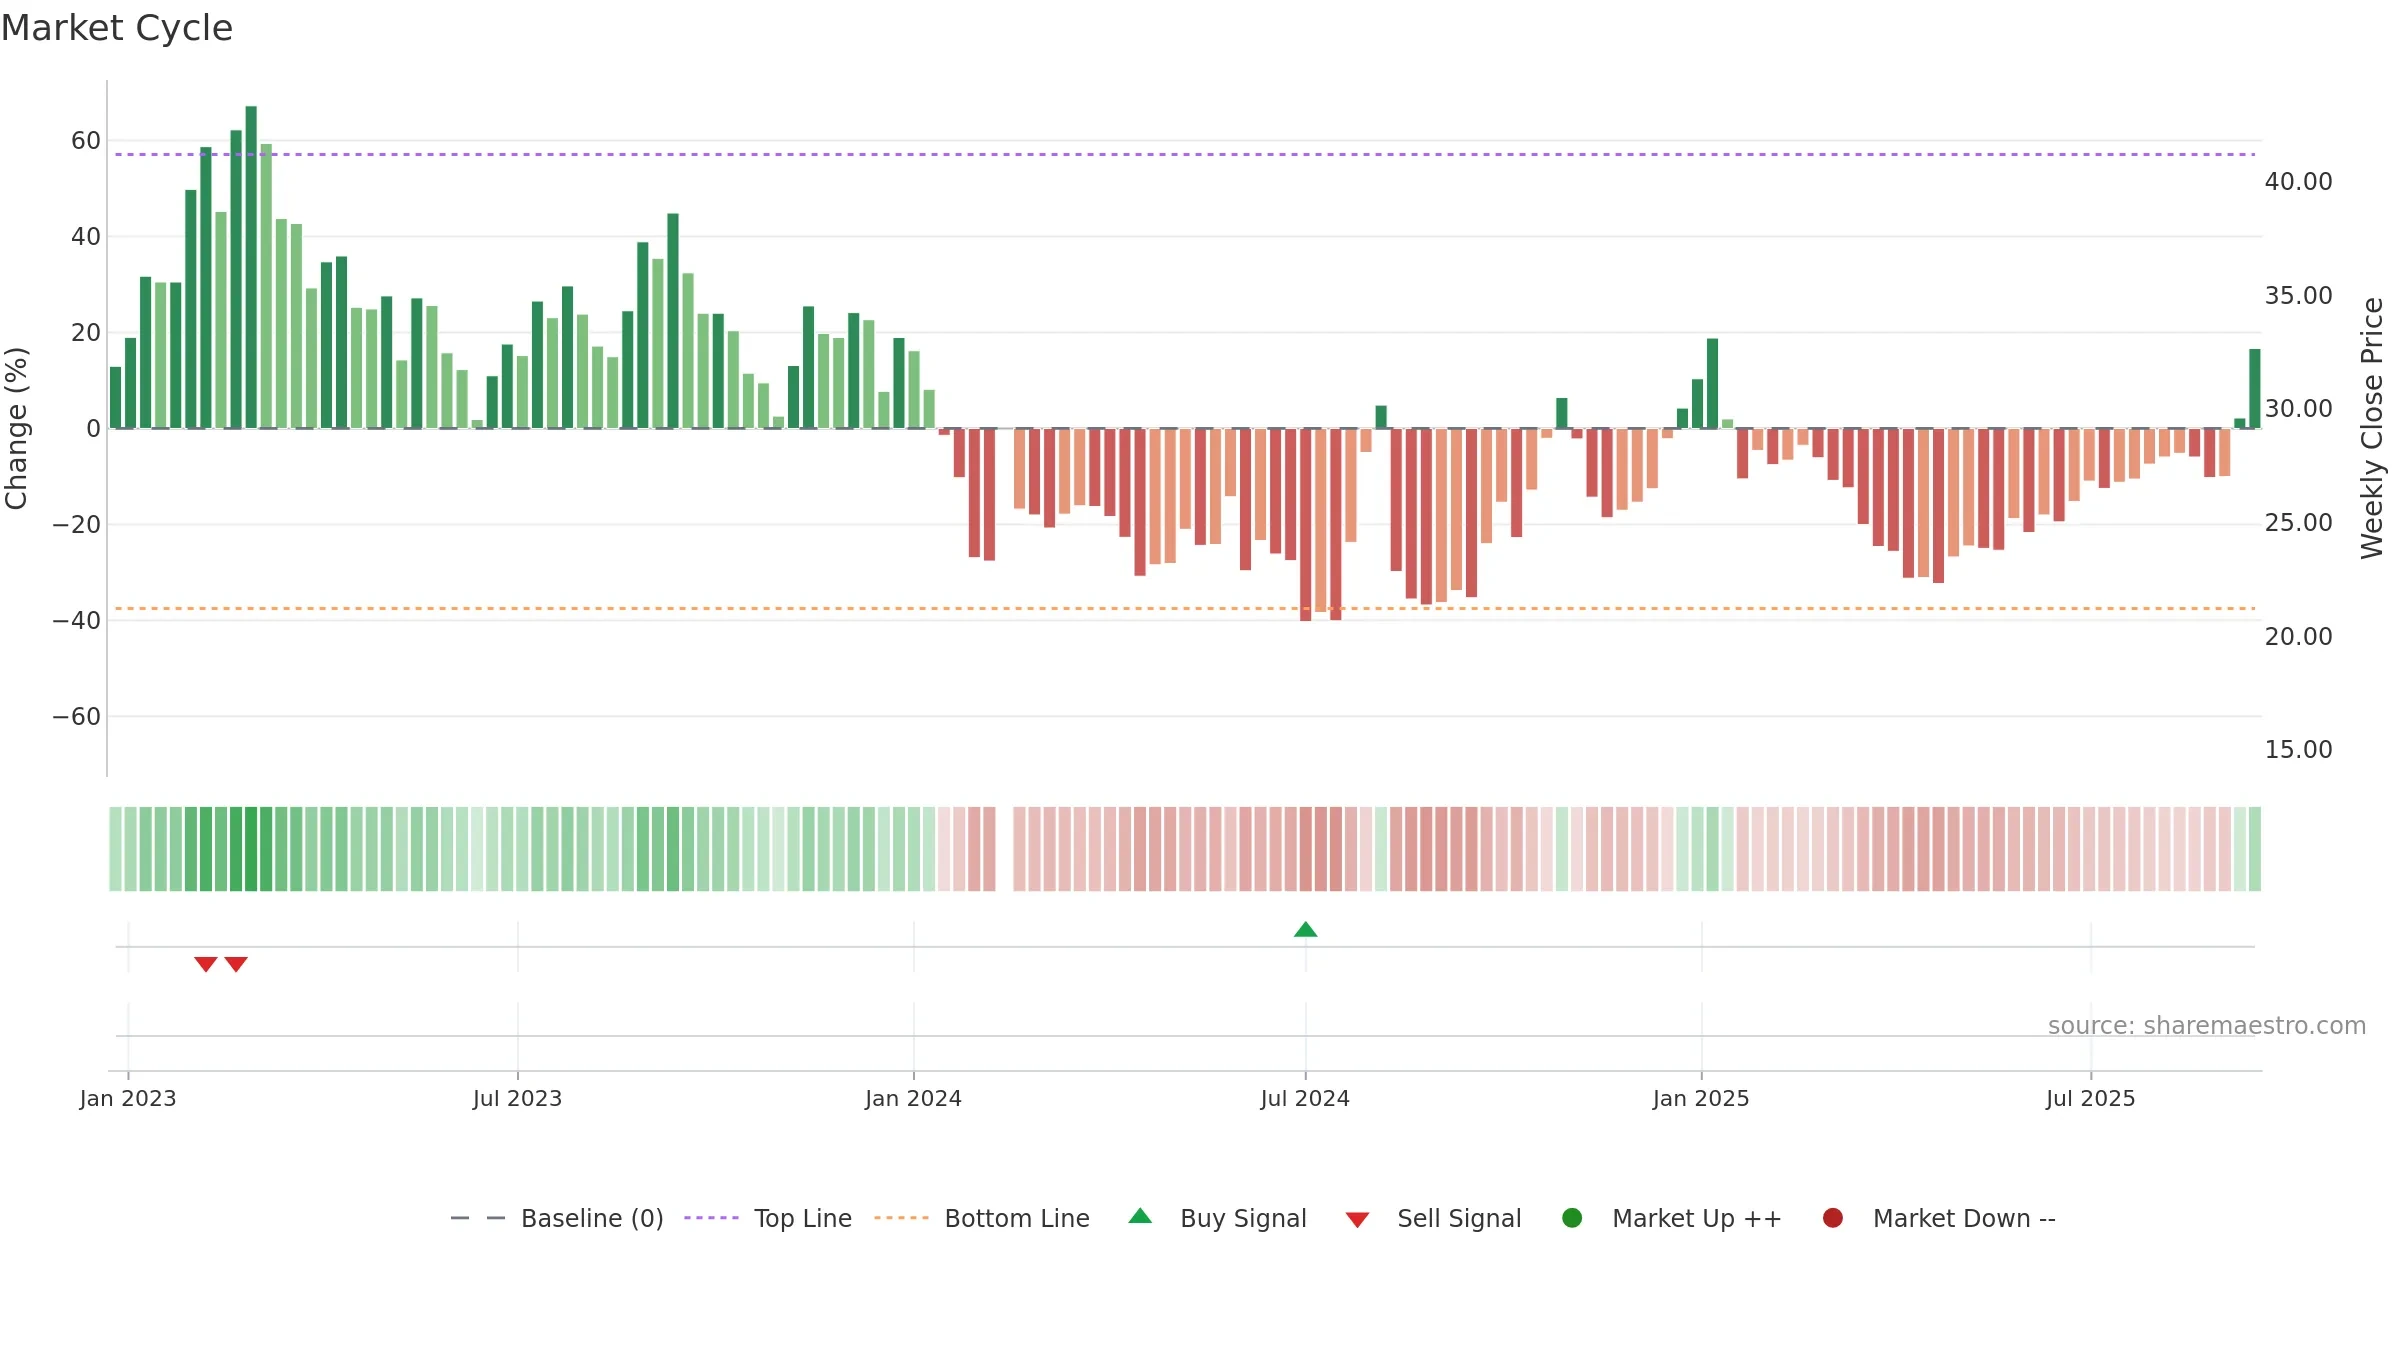The height and width of the screenshot is (1350, 2400).
Task: Click the last dark green bar at the chart's right end
Action: tap(2255, 389)
